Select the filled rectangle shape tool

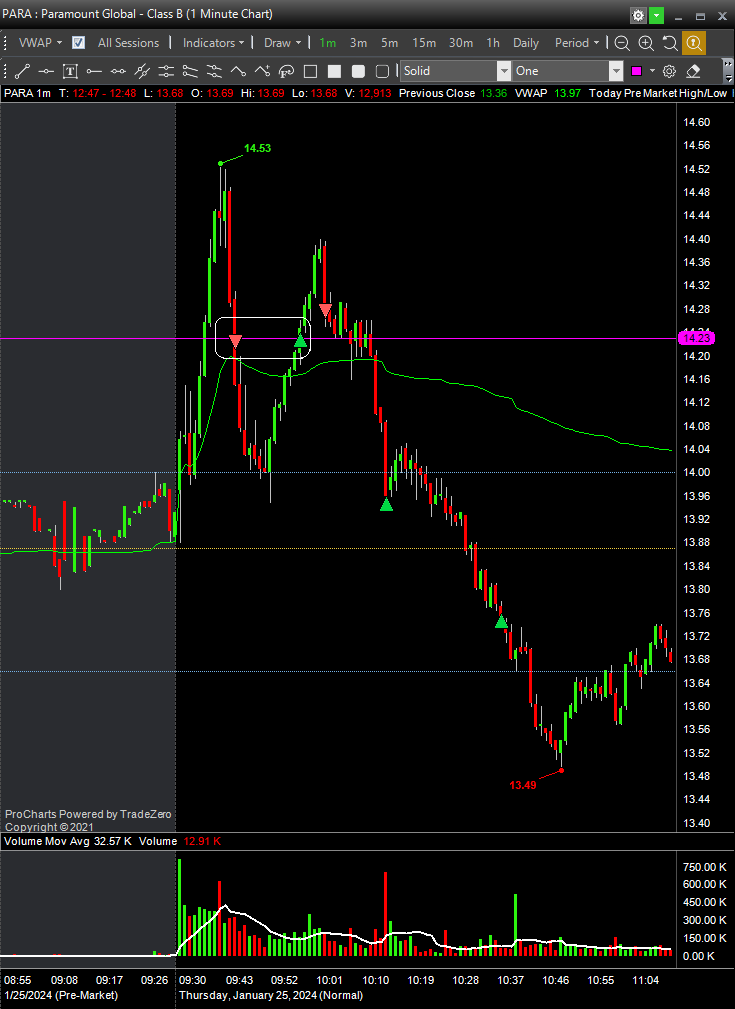click(334, 71)
